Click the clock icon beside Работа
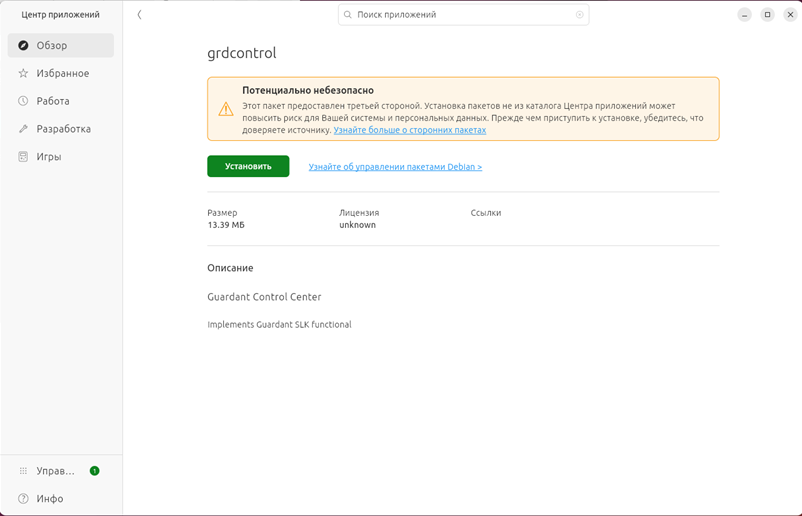Screen dimensions: 802x516 (23, 101)
